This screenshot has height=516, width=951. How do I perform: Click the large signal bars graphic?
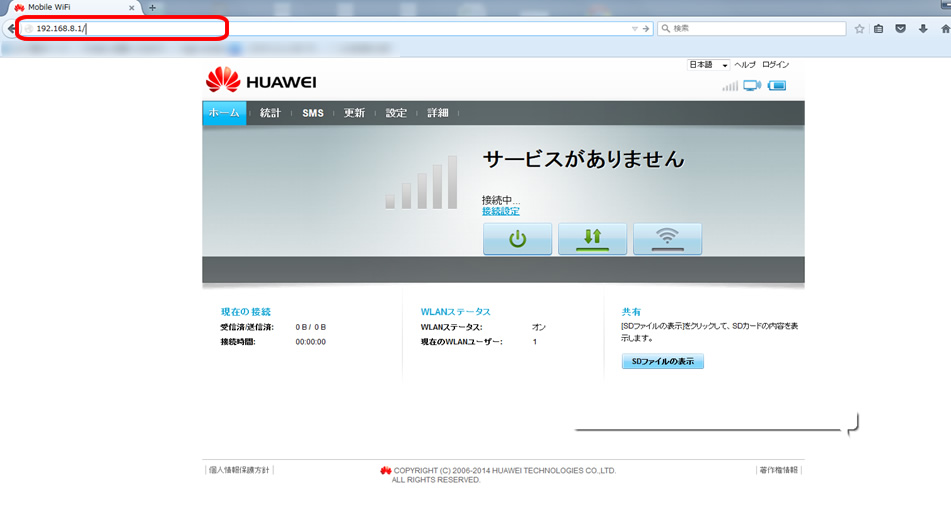coord(421,183)
